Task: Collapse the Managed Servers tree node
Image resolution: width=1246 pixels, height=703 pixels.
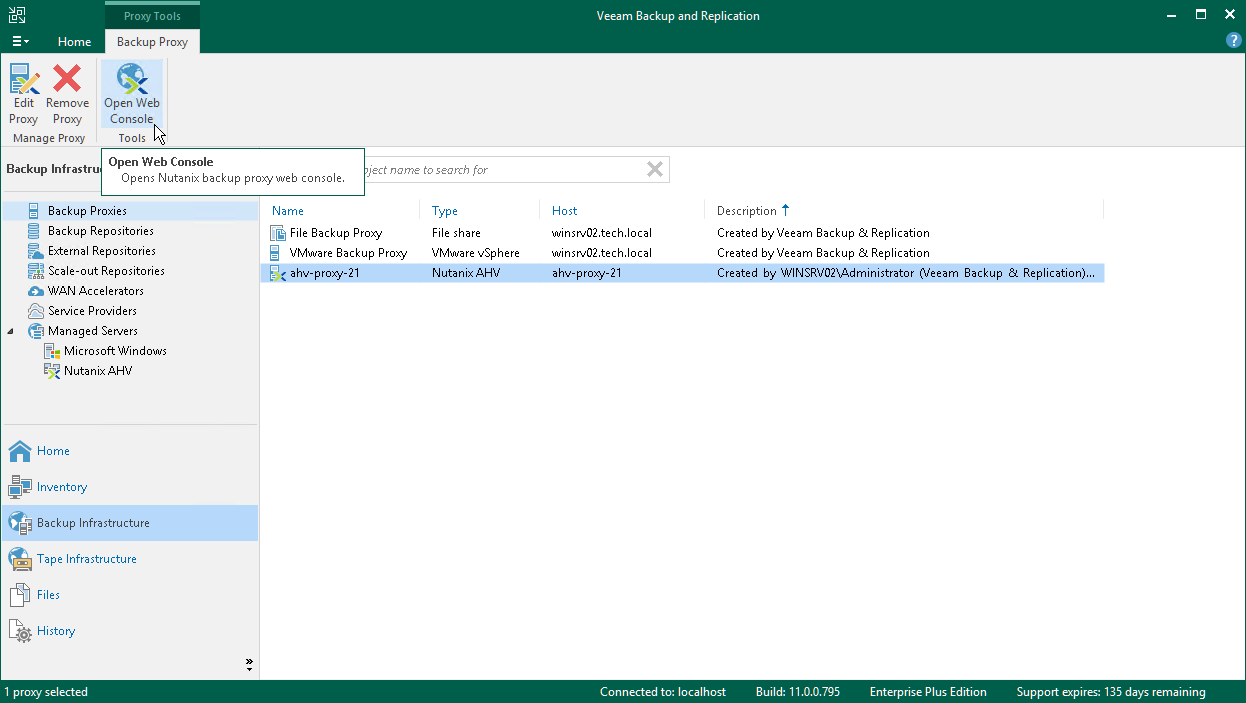Action: (x=11, y=331)
